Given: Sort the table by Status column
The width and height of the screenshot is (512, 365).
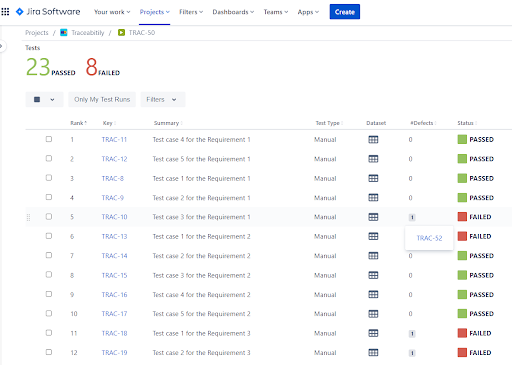Looking at the screenshot, I should coord(467,123).
